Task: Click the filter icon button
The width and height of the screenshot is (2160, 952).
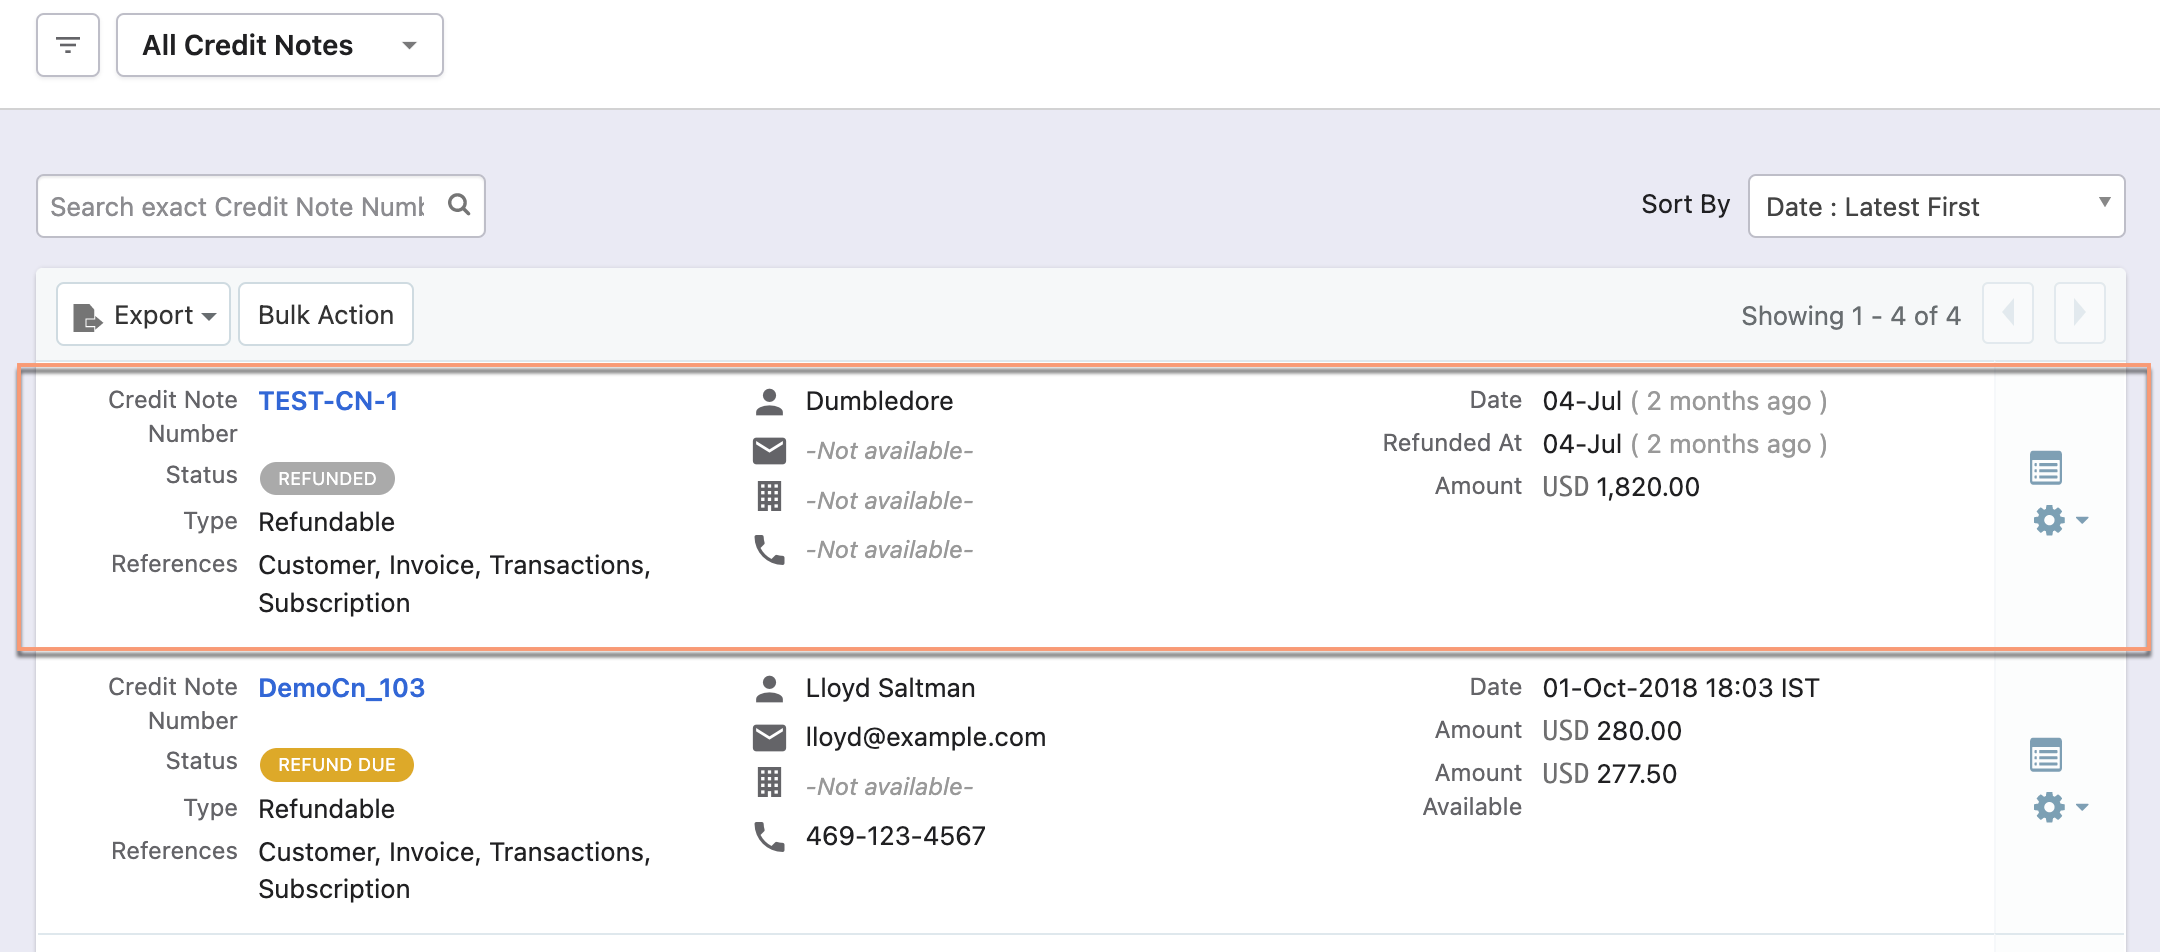Action: (x=68, y=45)
